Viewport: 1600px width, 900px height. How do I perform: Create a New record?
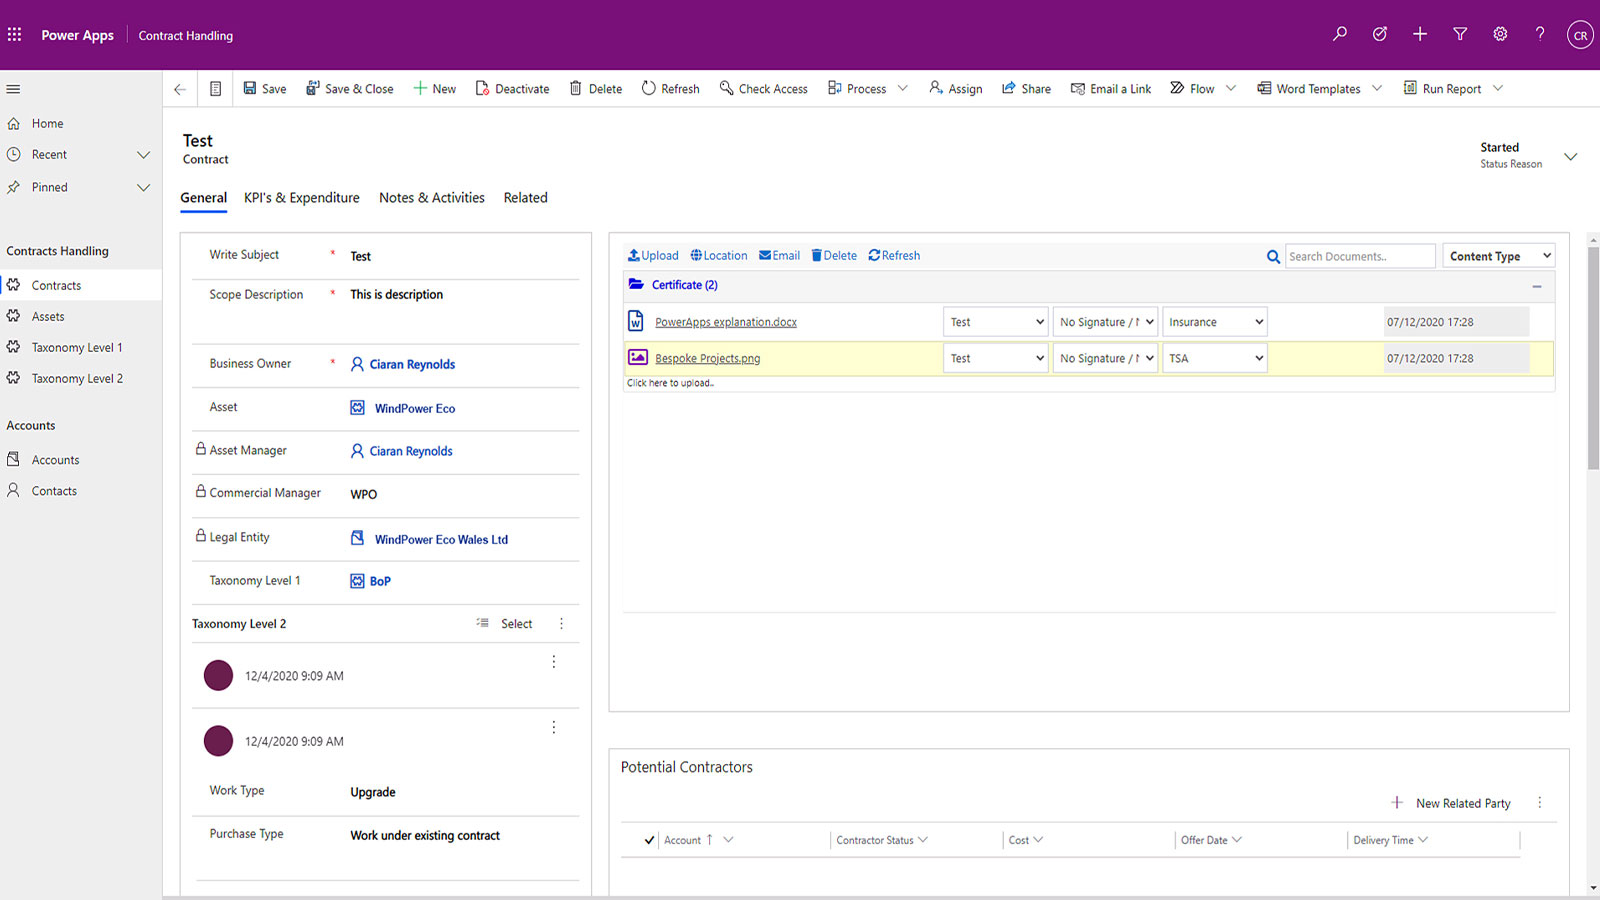pos(435,89)
